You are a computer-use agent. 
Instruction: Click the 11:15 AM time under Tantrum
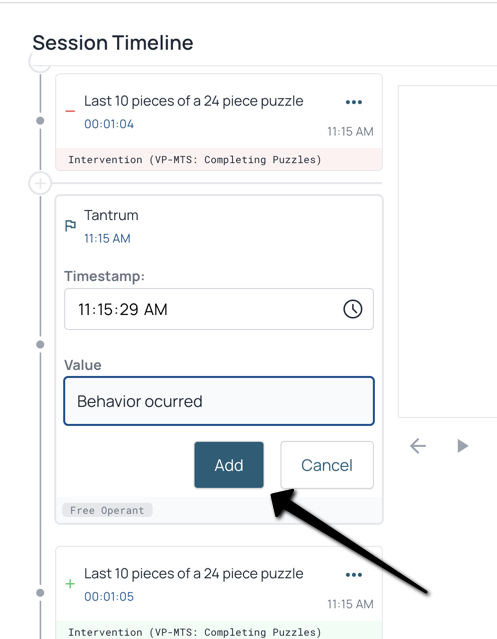(x=107, y=238)
